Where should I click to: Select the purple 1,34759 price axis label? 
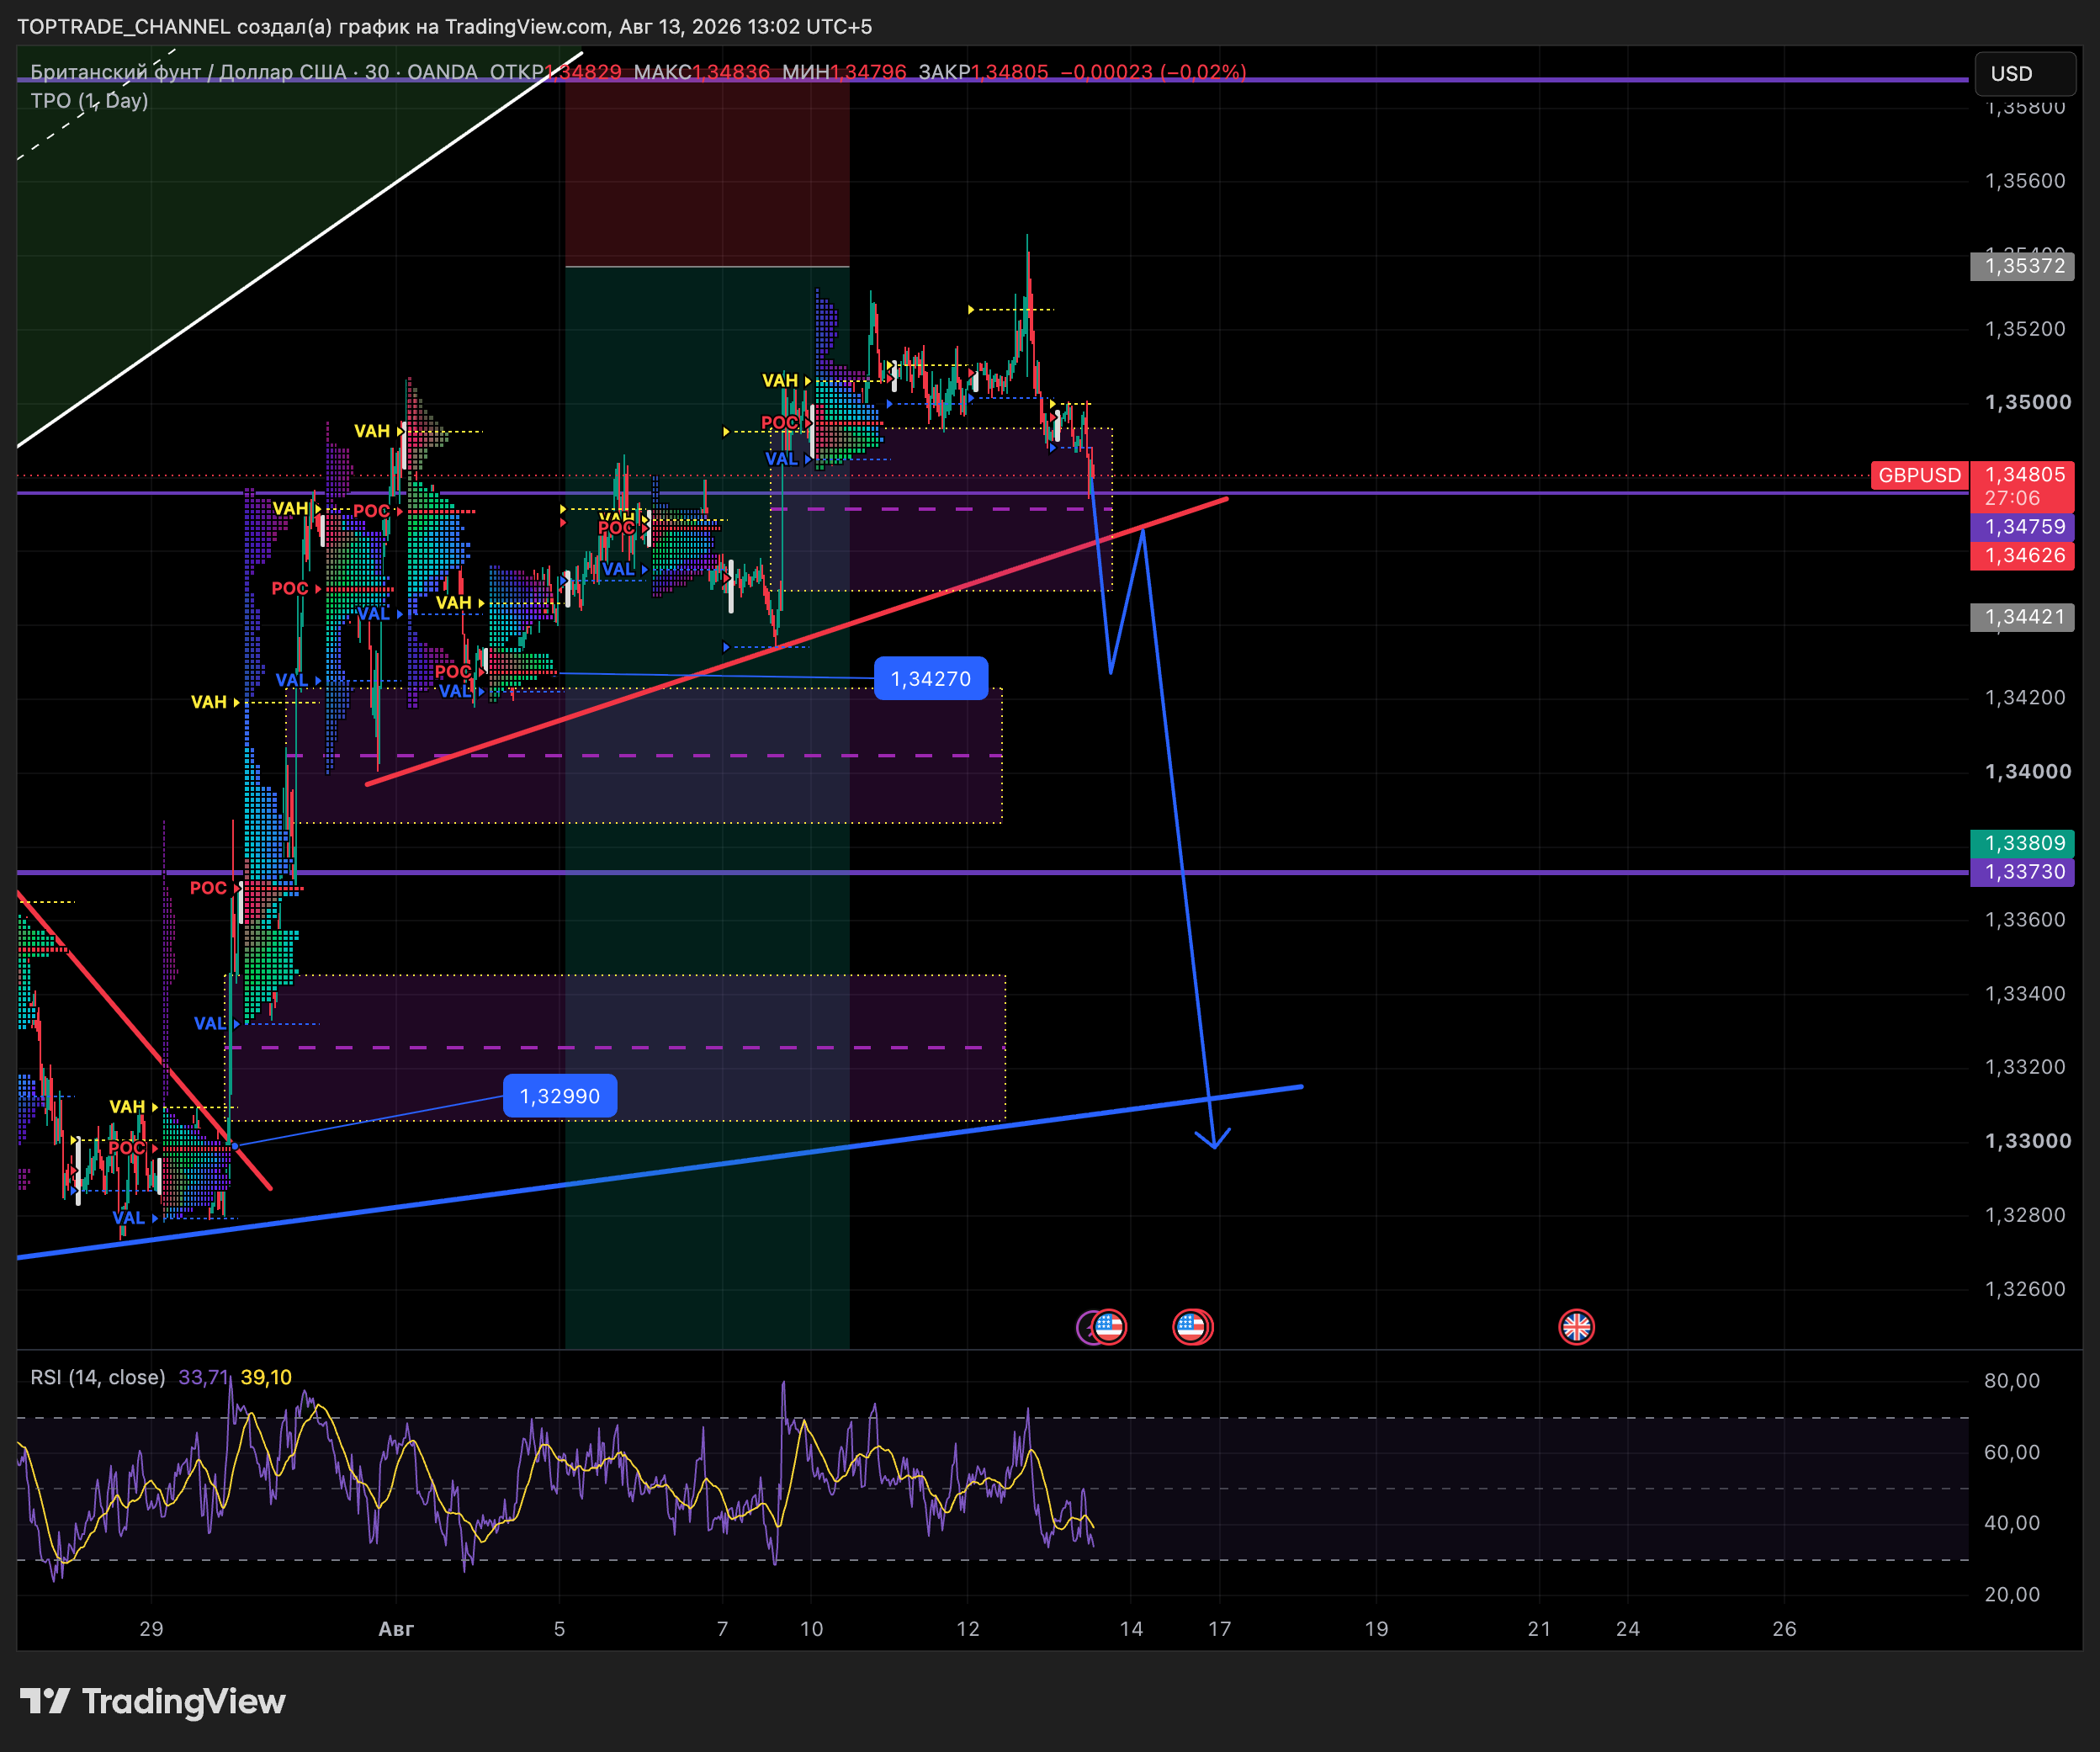pos(2024,527)
